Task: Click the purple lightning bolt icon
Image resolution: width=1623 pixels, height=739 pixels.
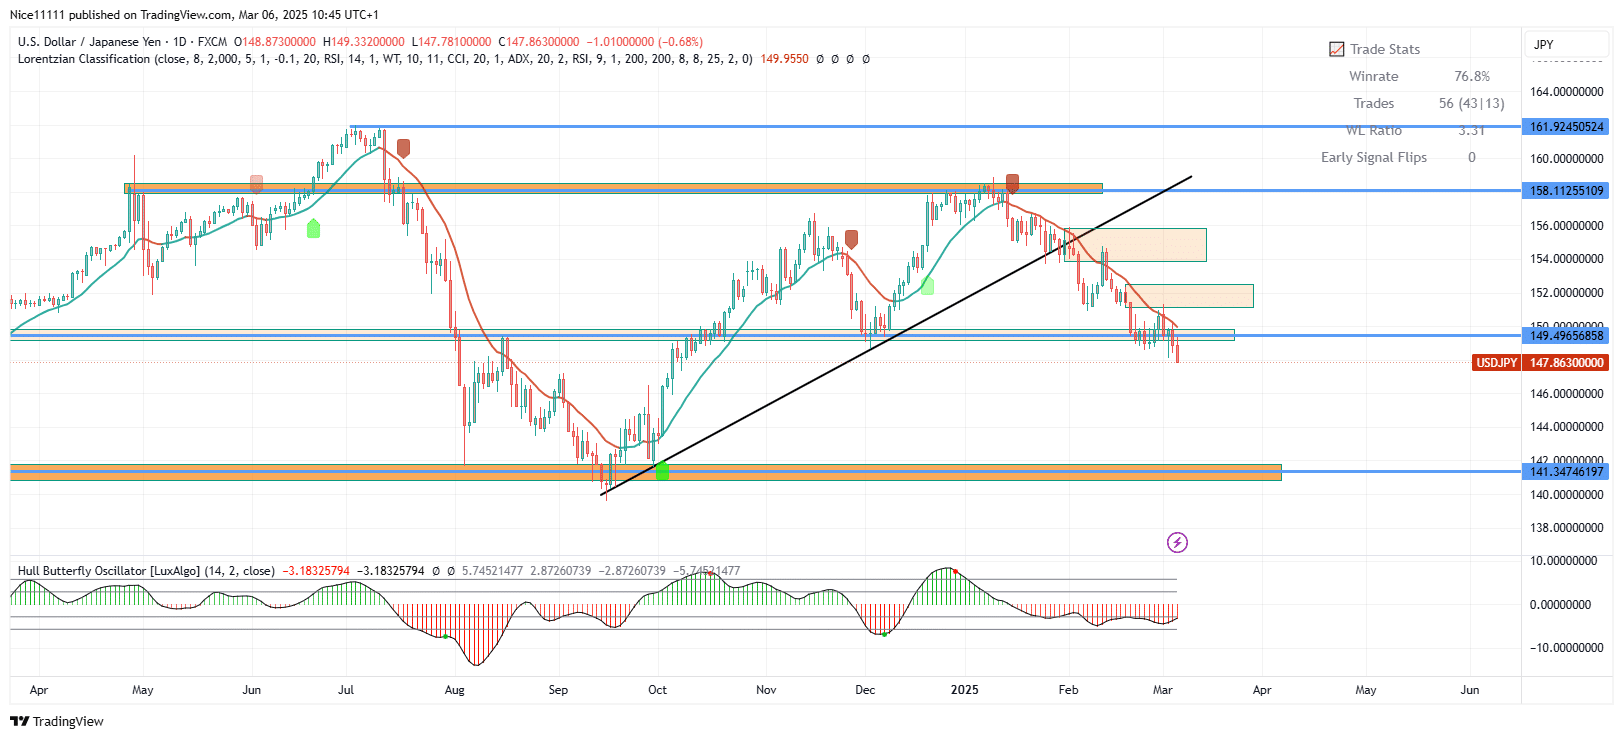Action: (x=1177, y=542)
